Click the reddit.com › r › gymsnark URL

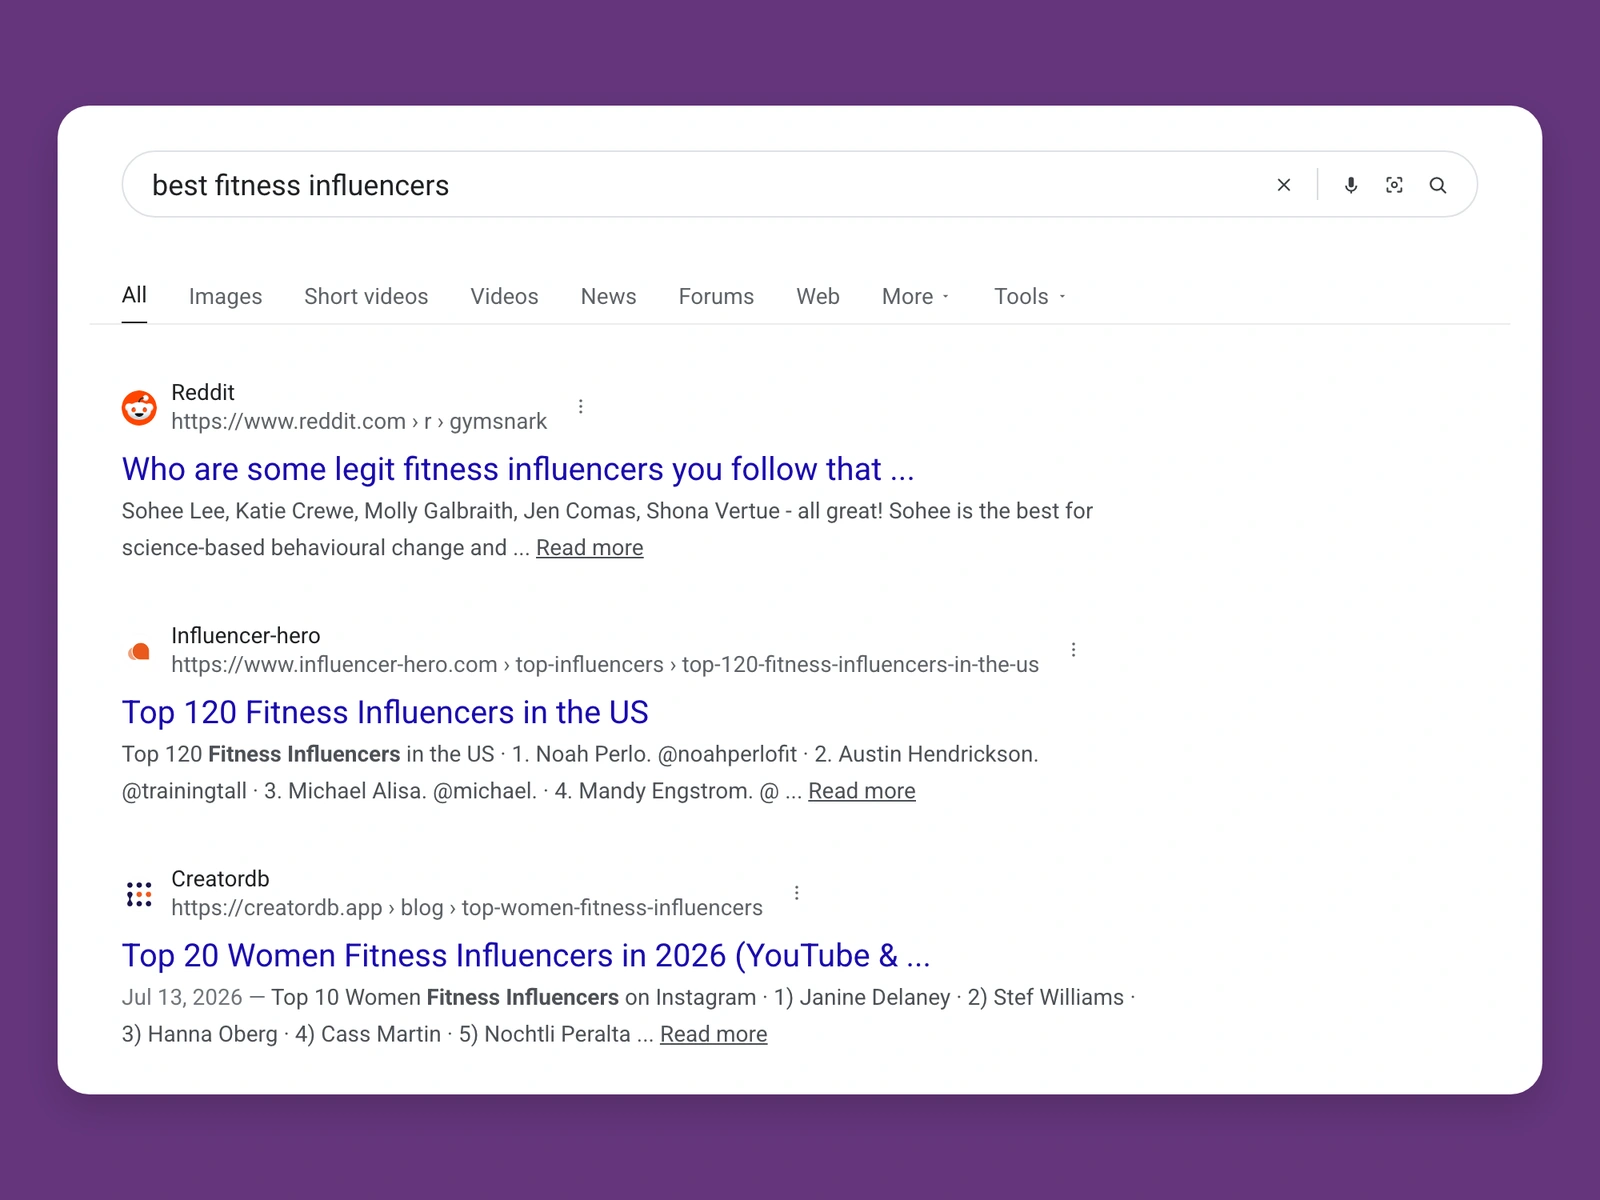[359, 421]
